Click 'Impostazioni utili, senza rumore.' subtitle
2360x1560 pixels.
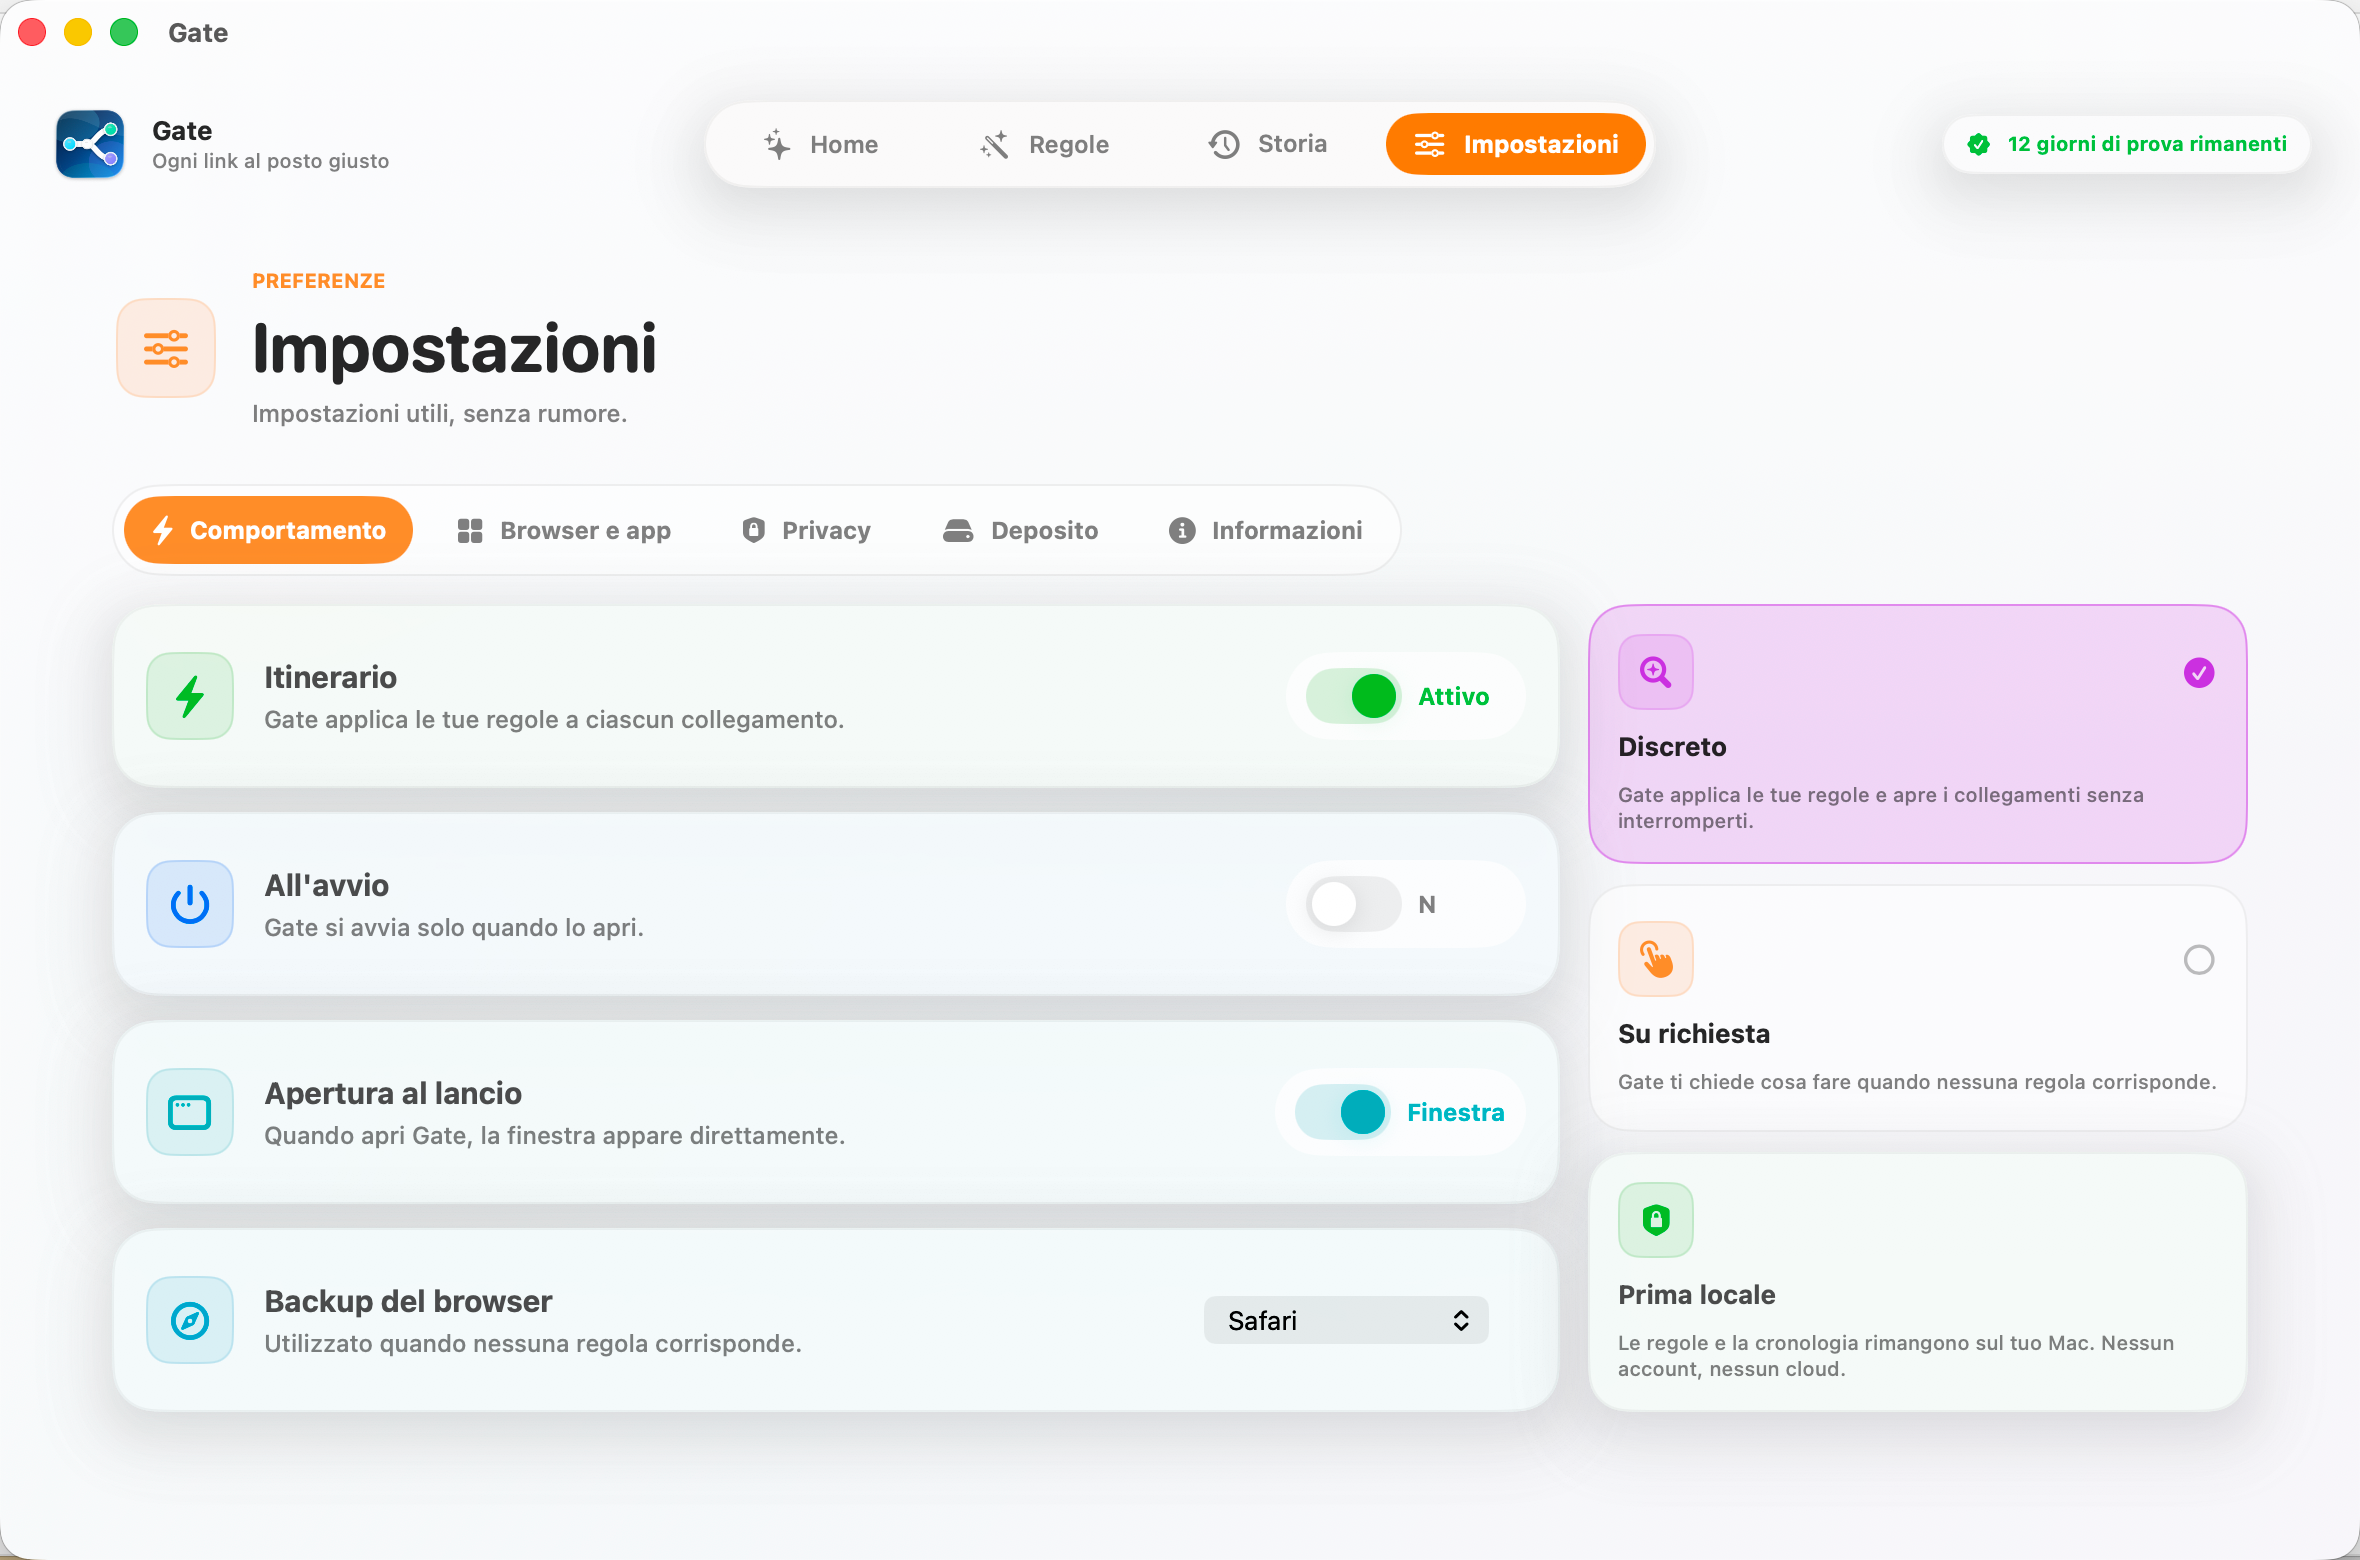click(x=440, y=414)
